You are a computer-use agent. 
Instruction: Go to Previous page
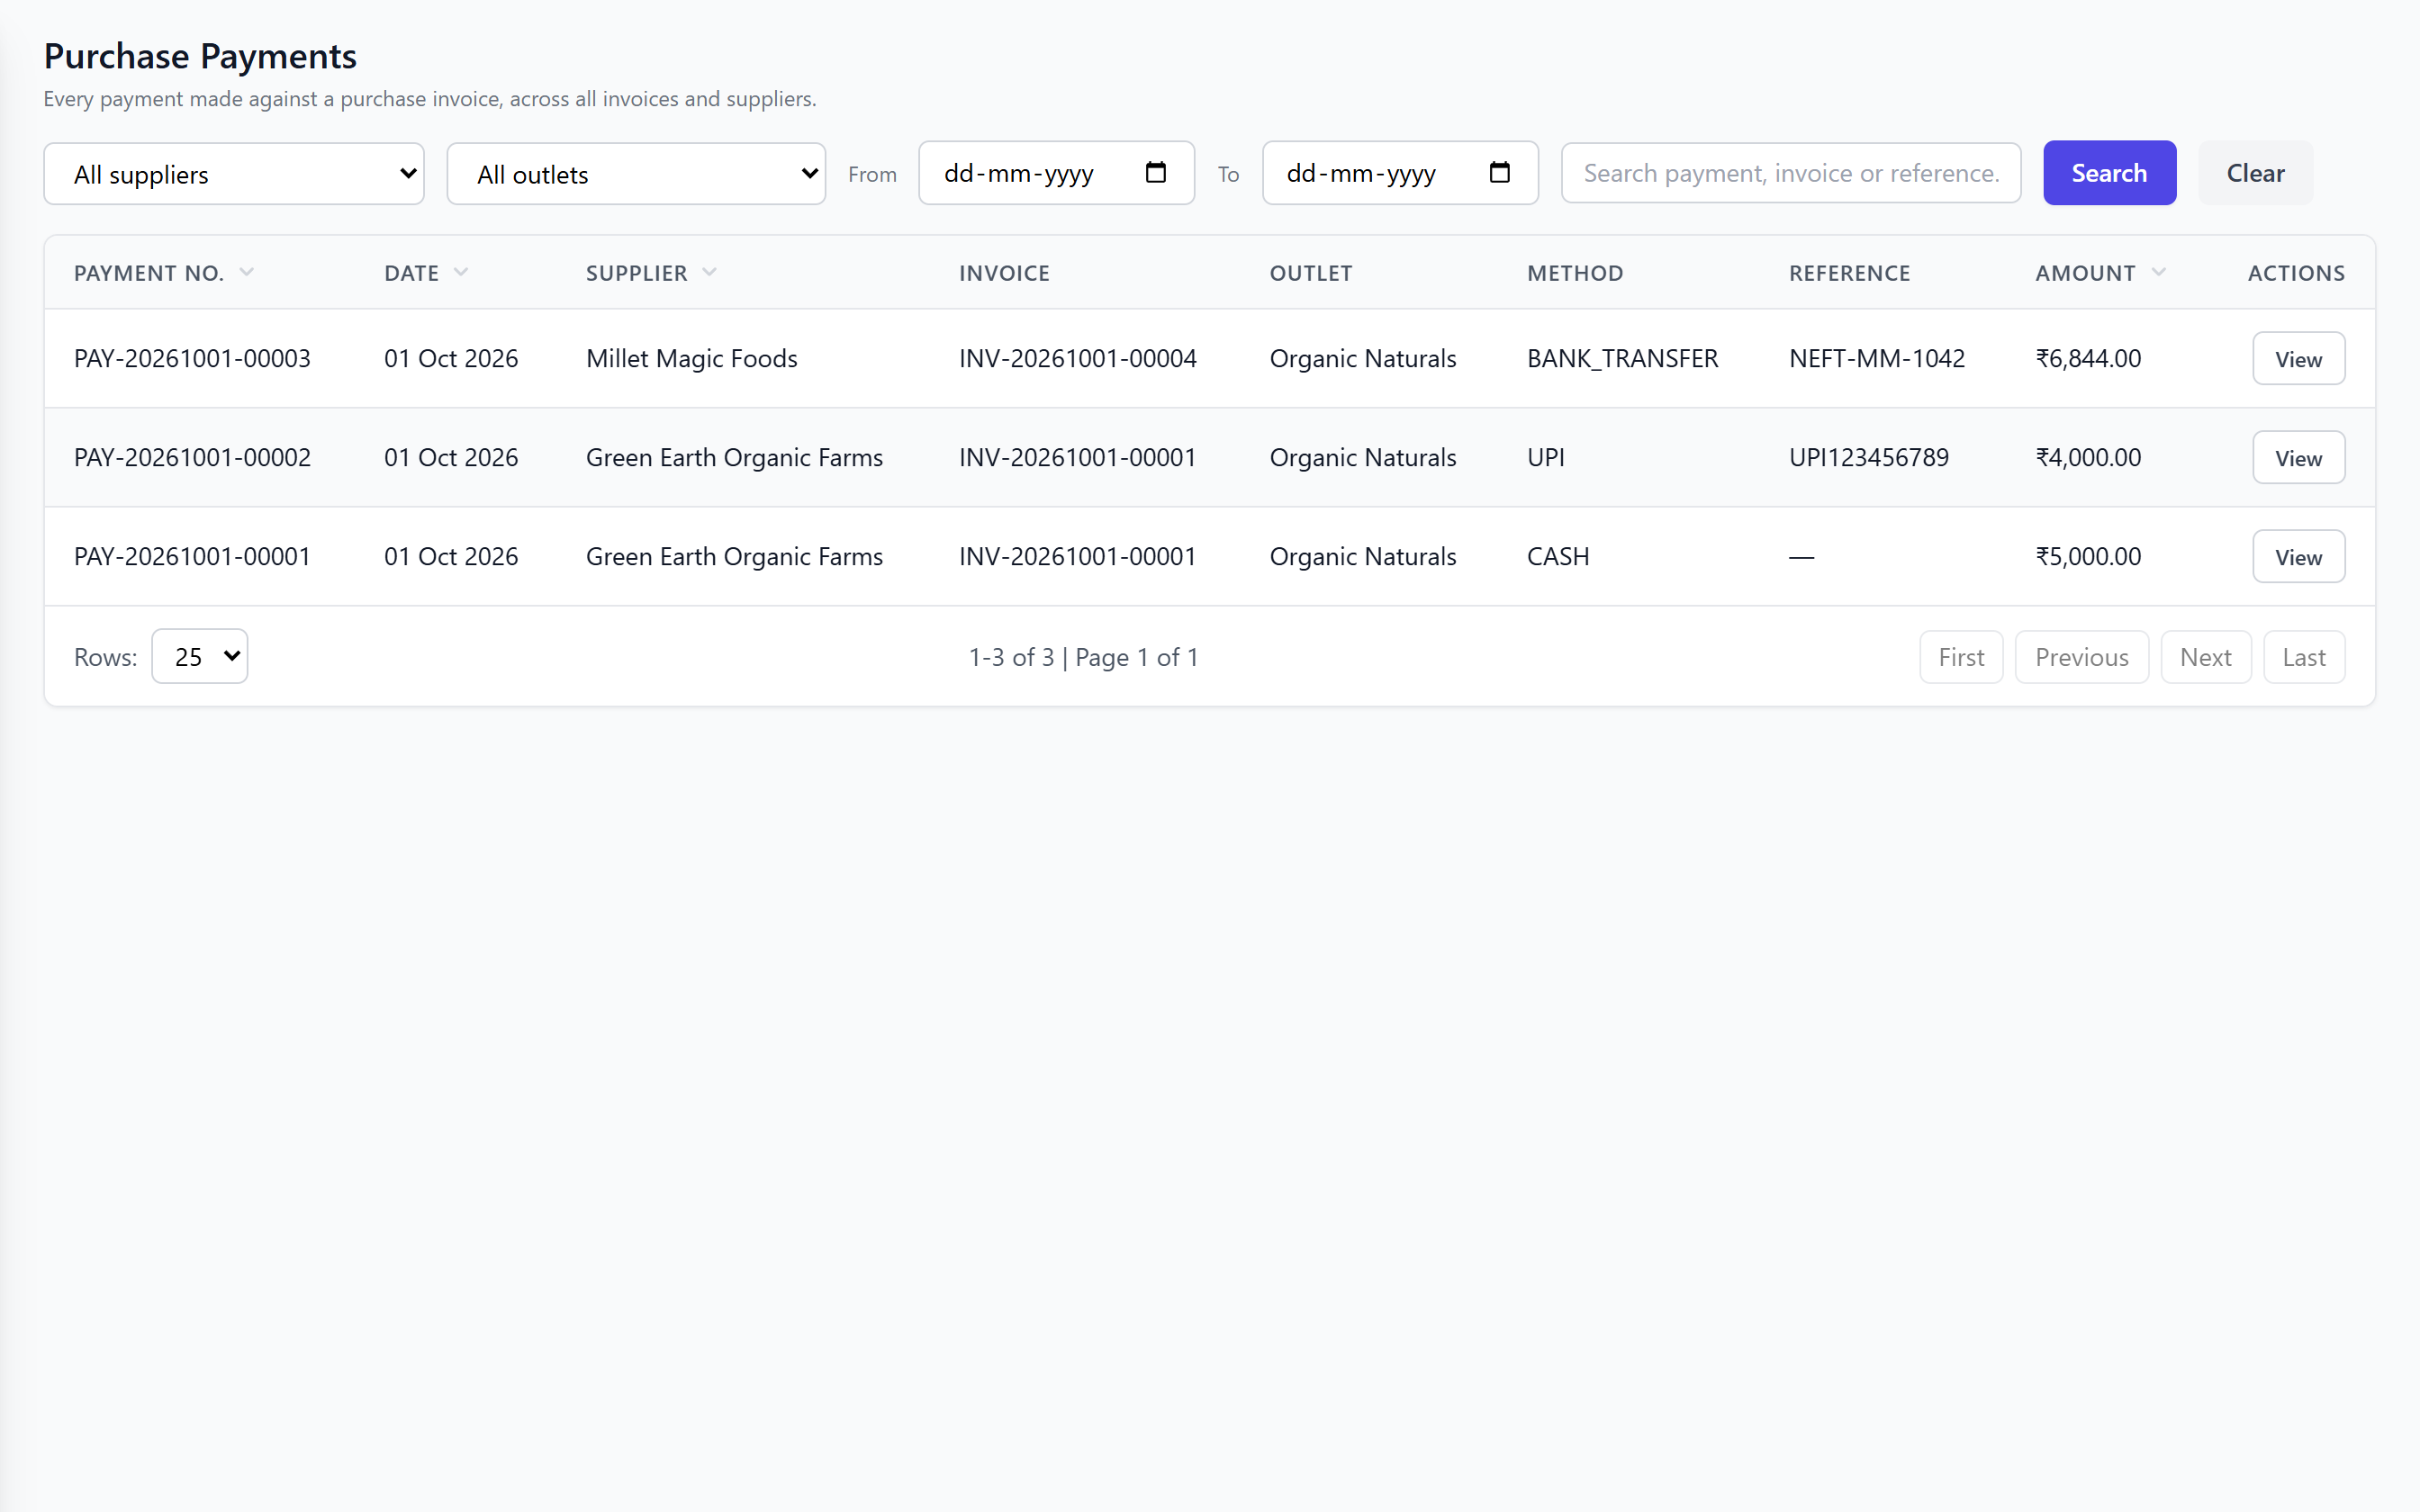click(2082, 657)
